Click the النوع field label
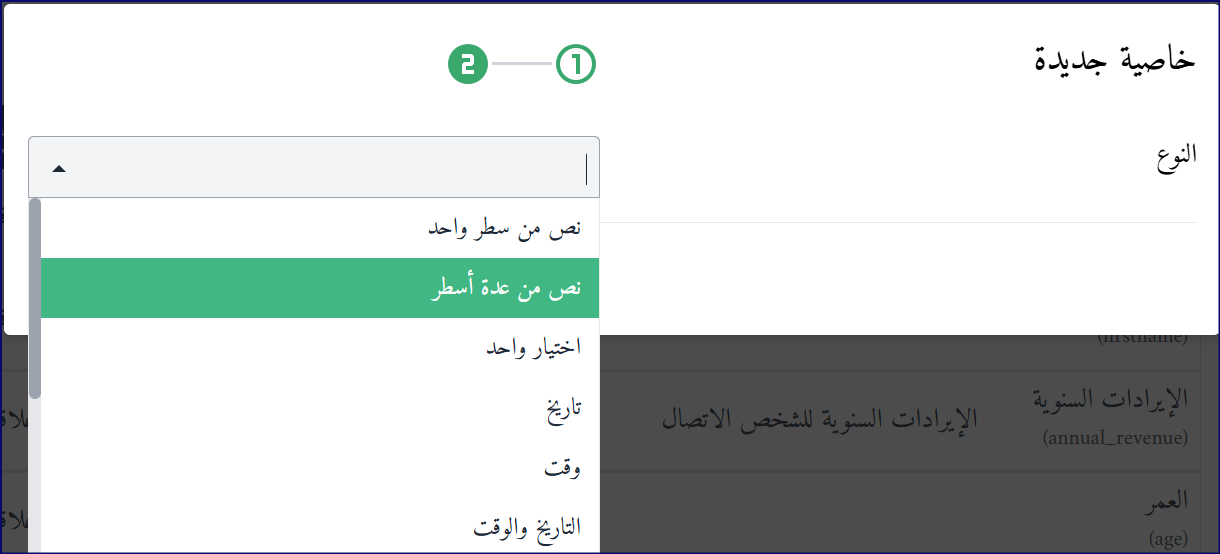Viewport: 1220px width, 554px height. (1171, 156)
